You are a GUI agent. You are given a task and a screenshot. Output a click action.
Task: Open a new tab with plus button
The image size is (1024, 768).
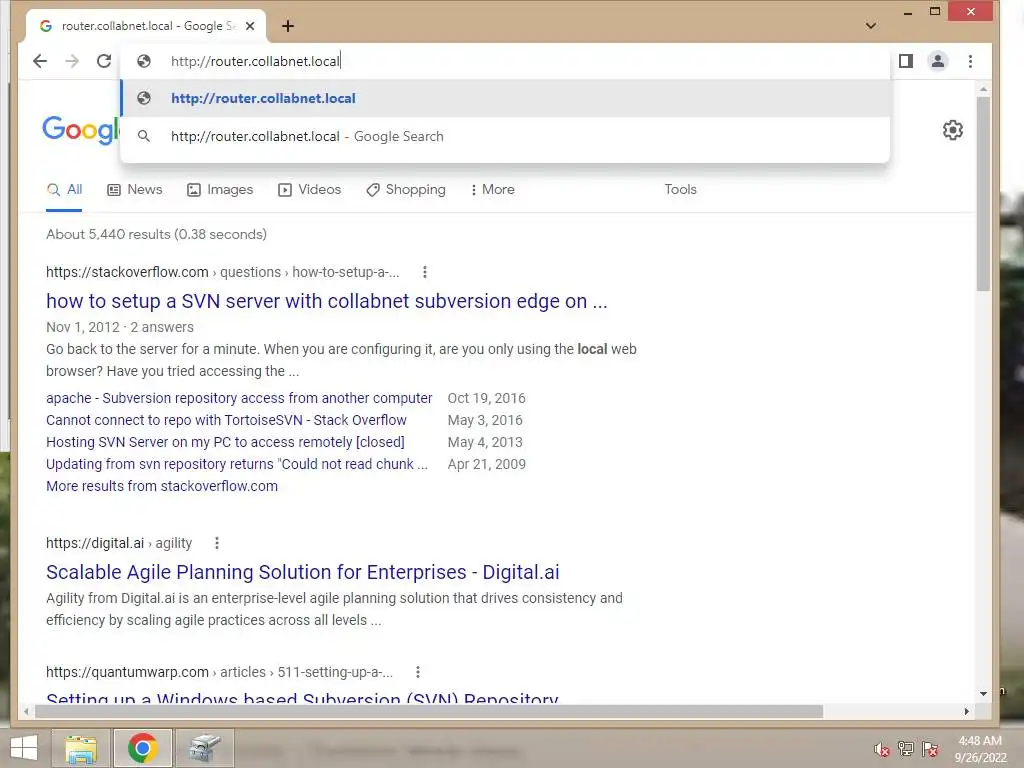click(288, 26)
